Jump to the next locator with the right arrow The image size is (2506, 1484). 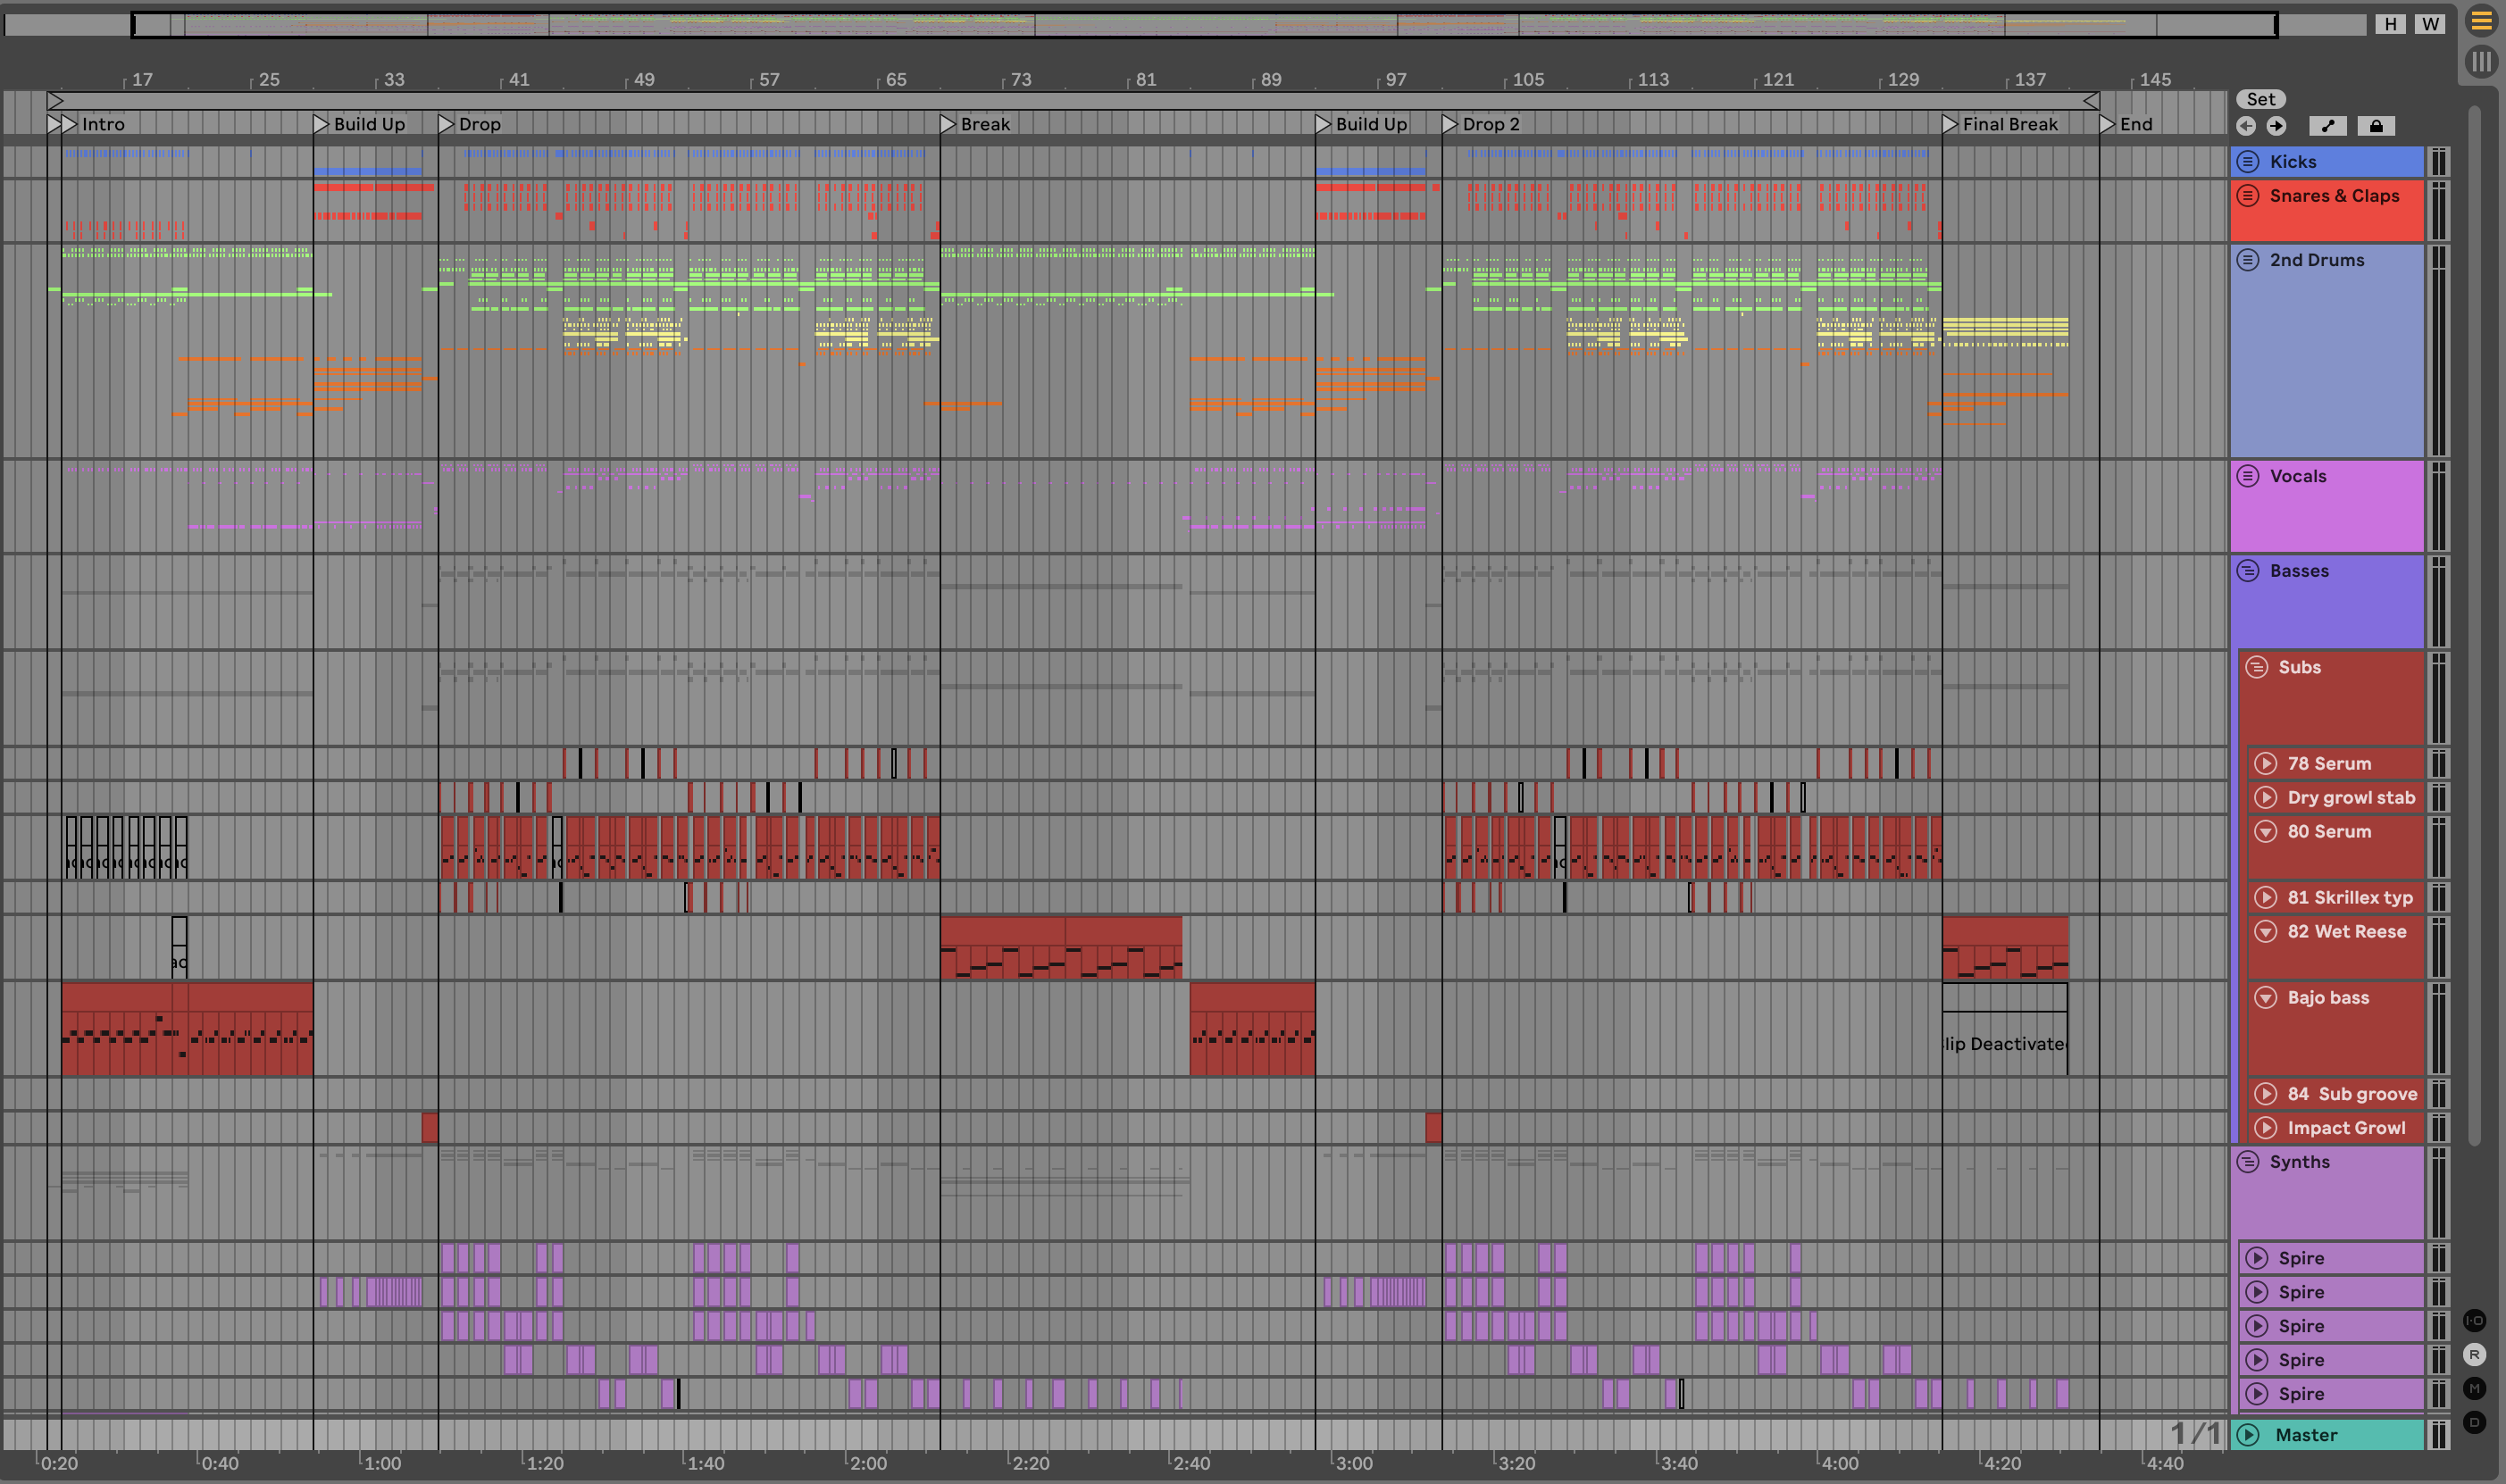pyautogui.click(x=2276, y=126)
